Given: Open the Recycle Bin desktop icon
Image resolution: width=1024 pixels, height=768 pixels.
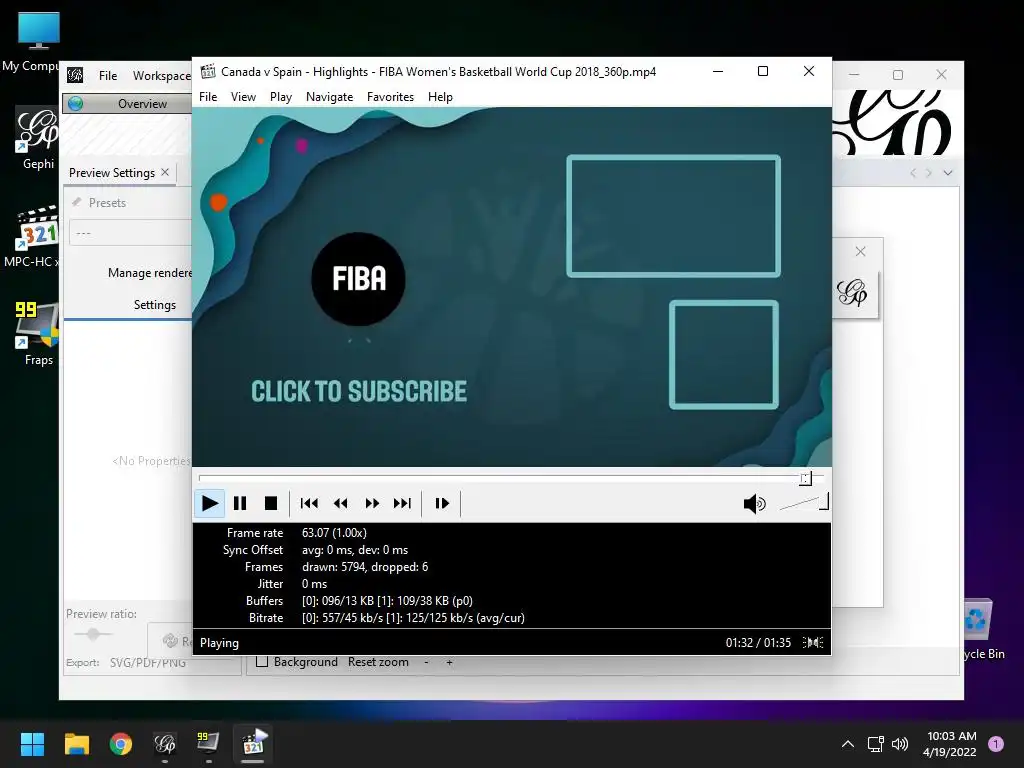Looking at the screenshot, I should coord(983,630).
